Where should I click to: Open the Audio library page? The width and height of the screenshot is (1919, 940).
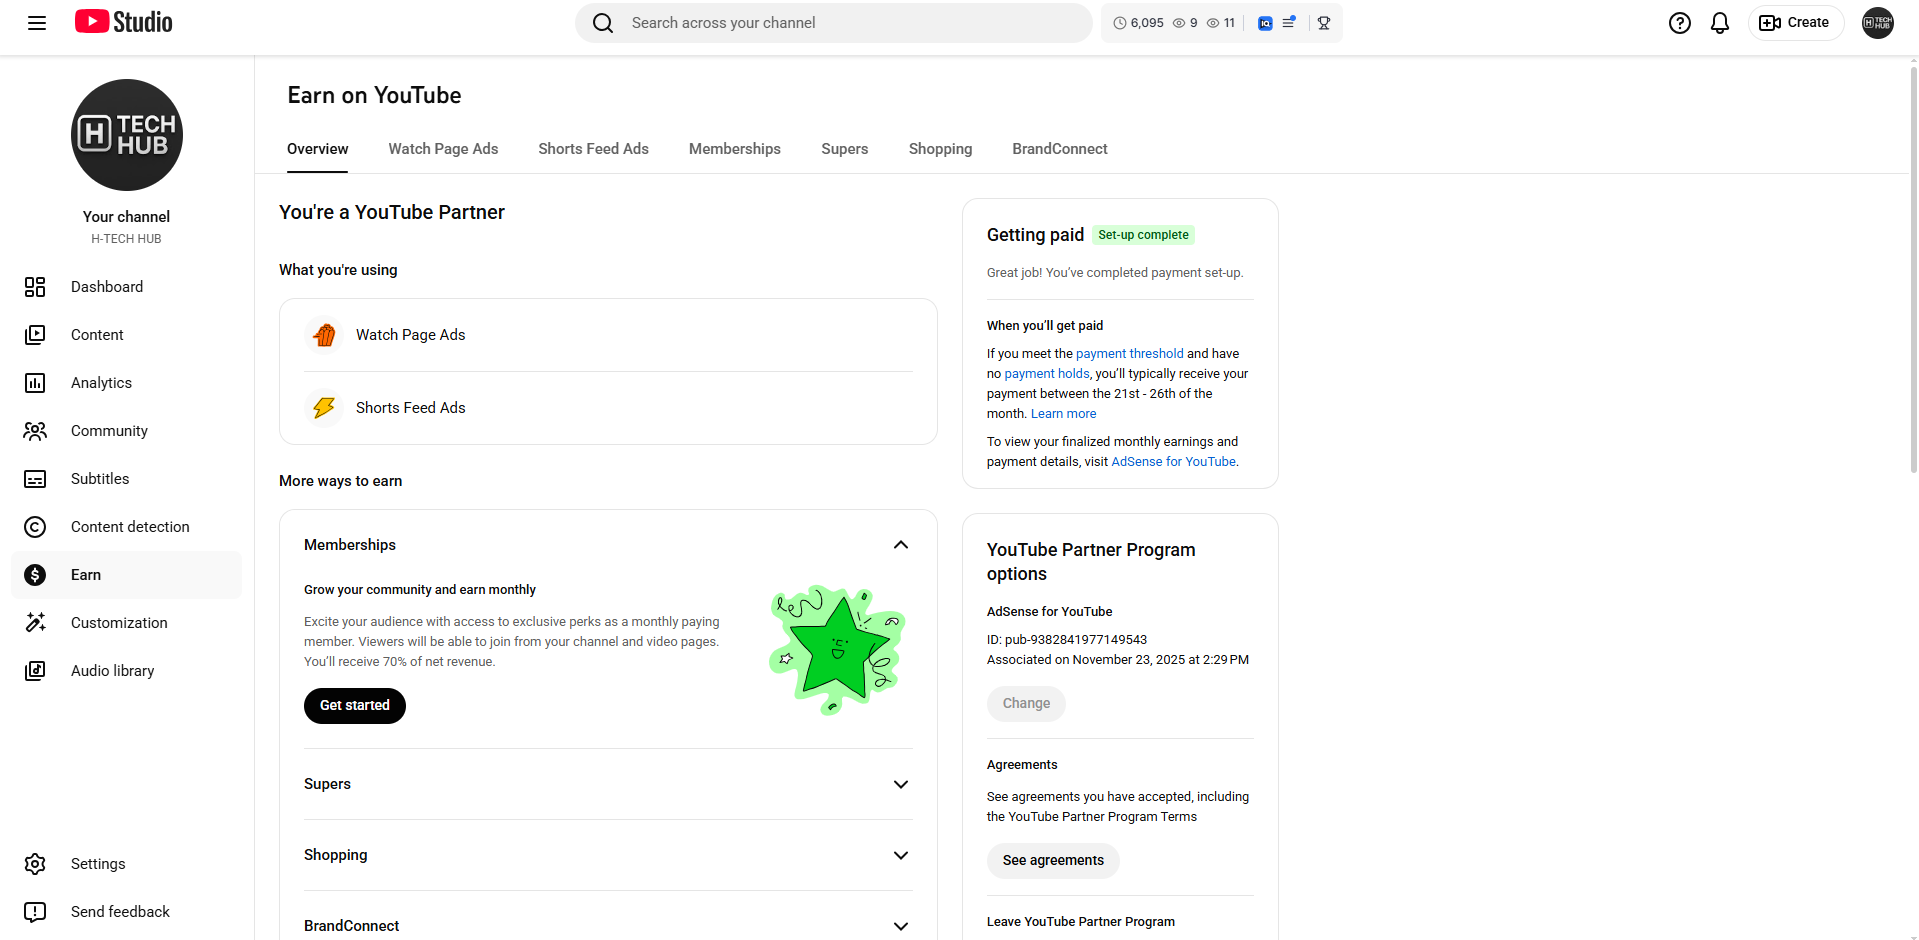(112, 671)
